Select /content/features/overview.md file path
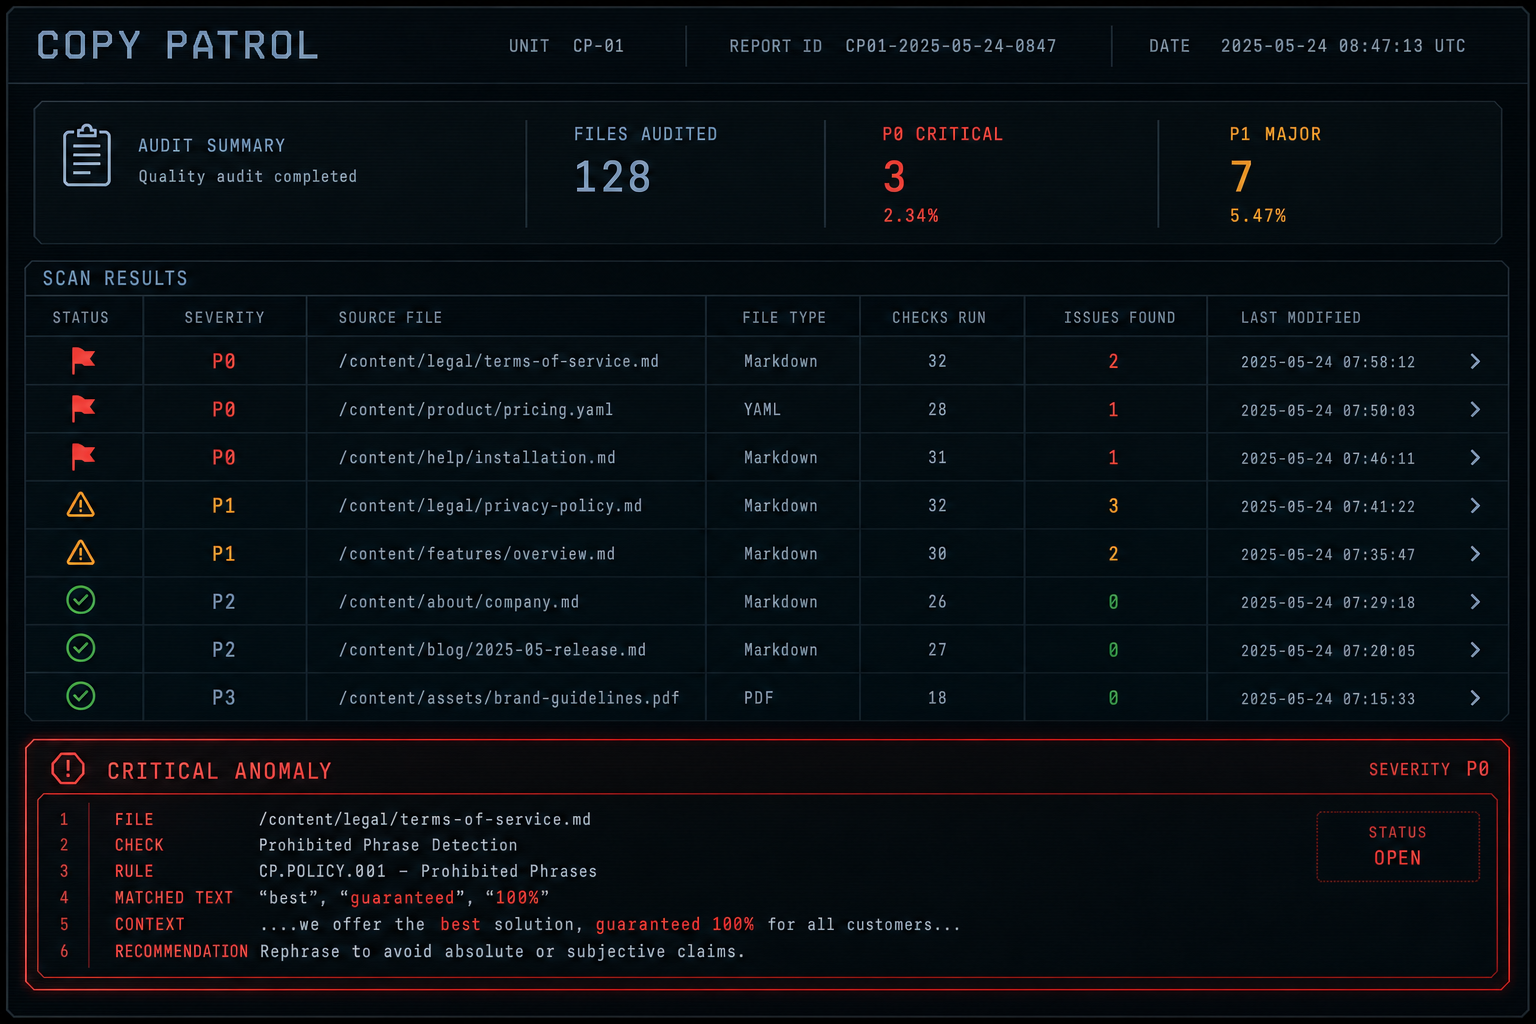Image resolution: width=1536 pixels, height=1024 pixels. pyautogui.click(x=477, y=553)
